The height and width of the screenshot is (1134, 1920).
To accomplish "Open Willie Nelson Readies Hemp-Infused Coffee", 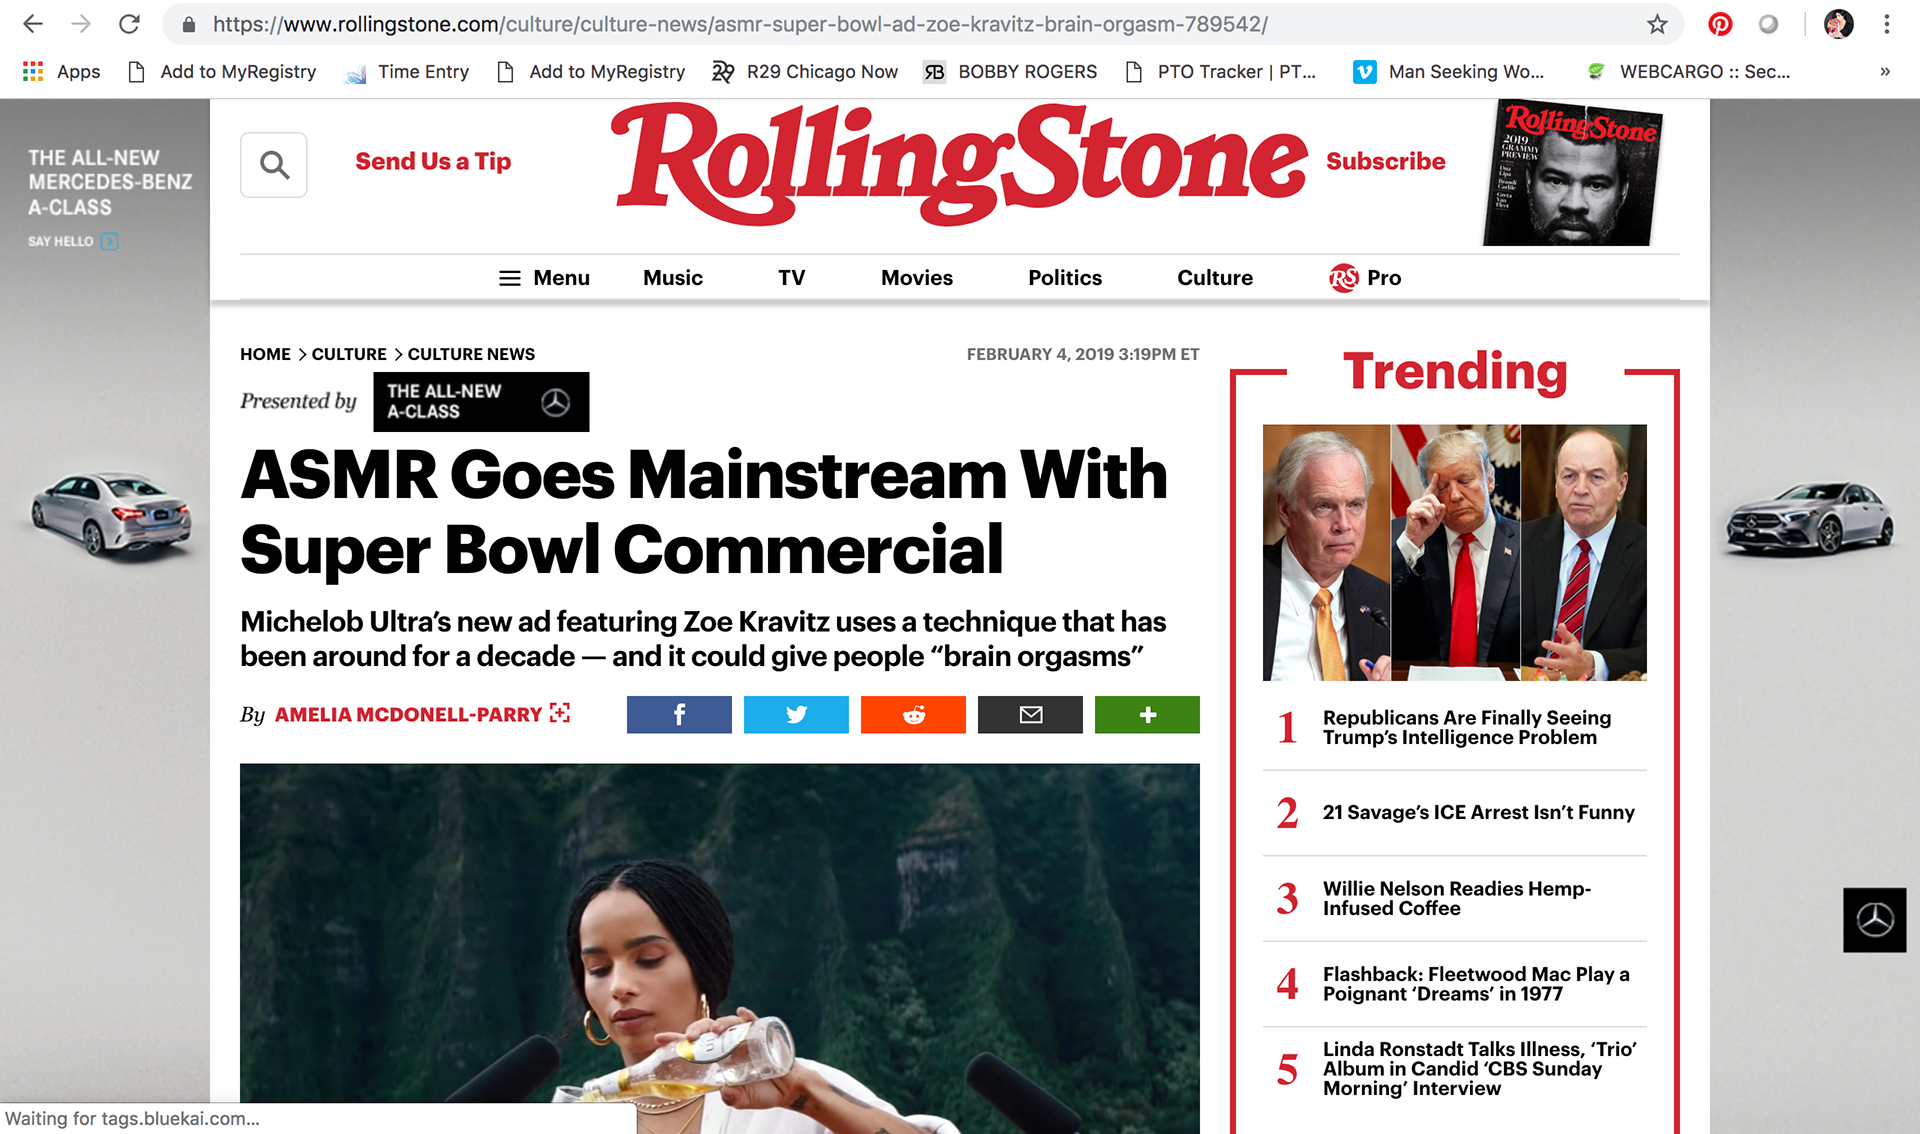I will point(1457,898).
